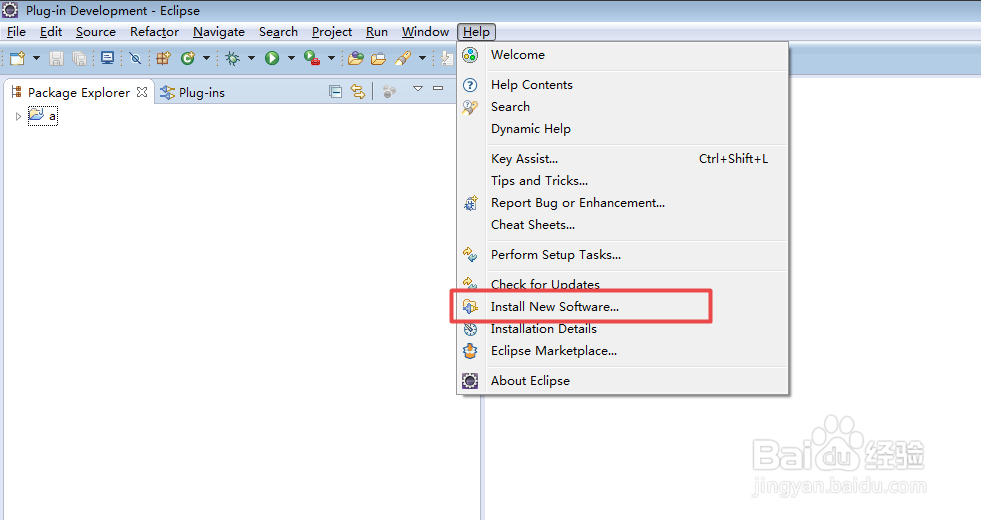Choose Install New Software... entry
The image size is (981, 520).
tap(623, 307)
